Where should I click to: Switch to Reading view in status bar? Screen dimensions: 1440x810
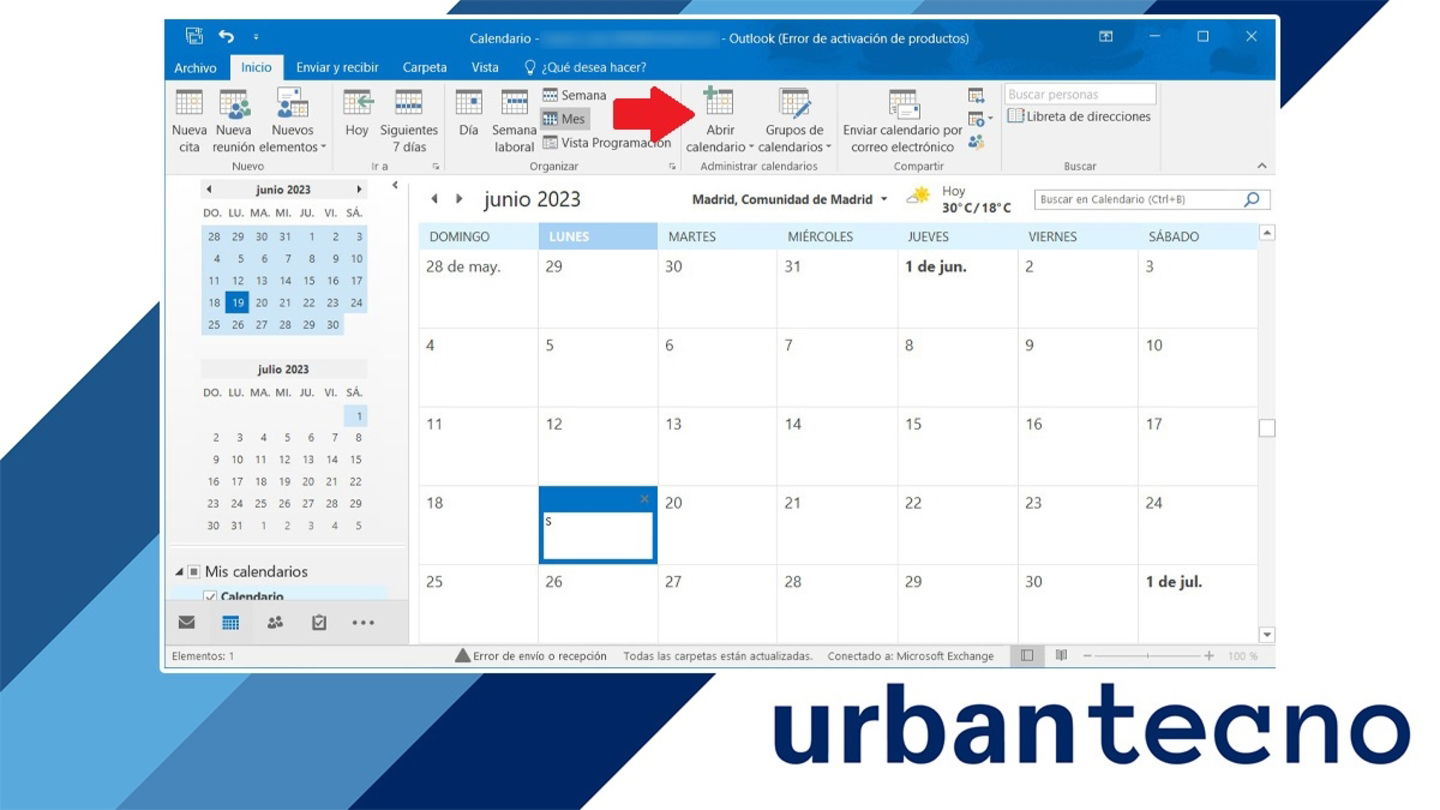click(x=1061, y=656)
